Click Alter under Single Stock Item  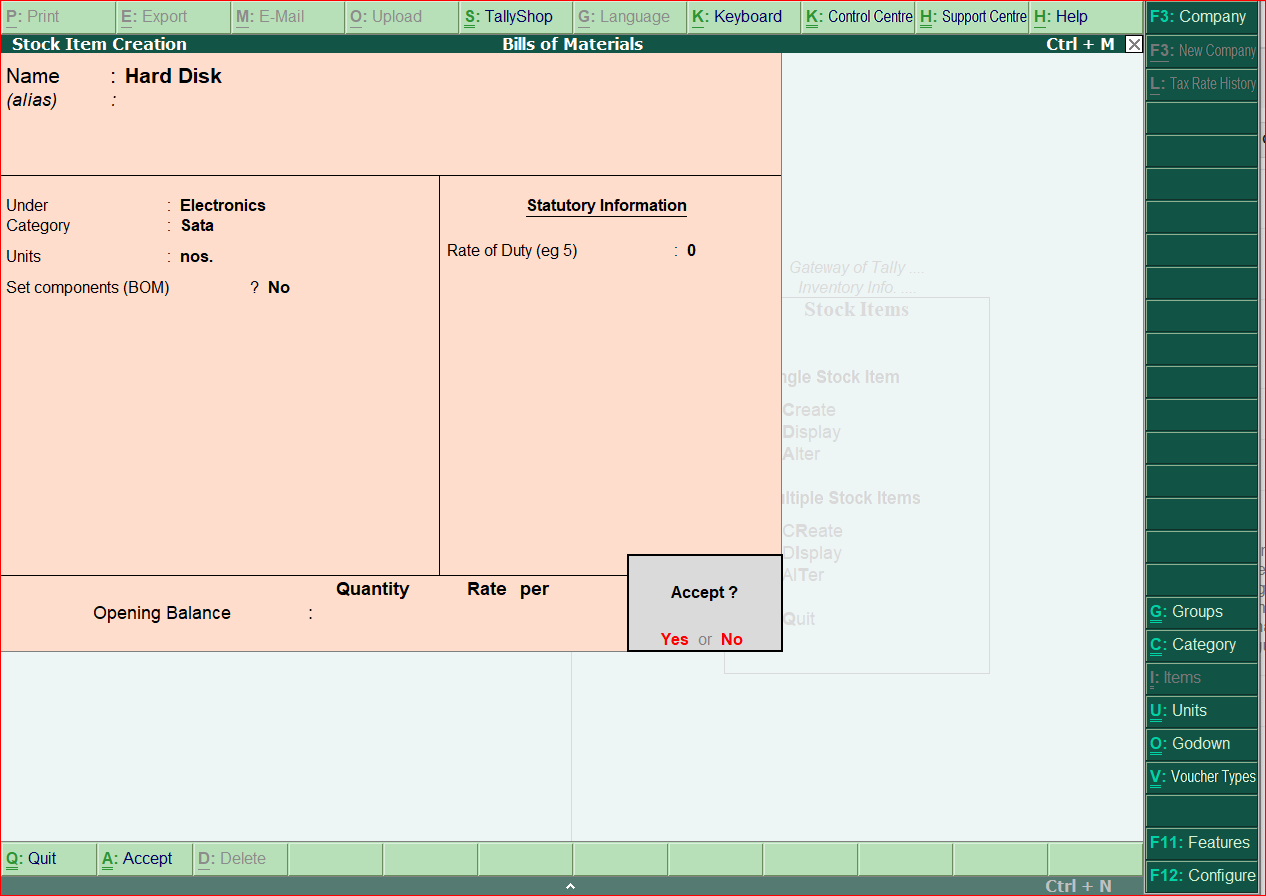click(x=801, y=454)
